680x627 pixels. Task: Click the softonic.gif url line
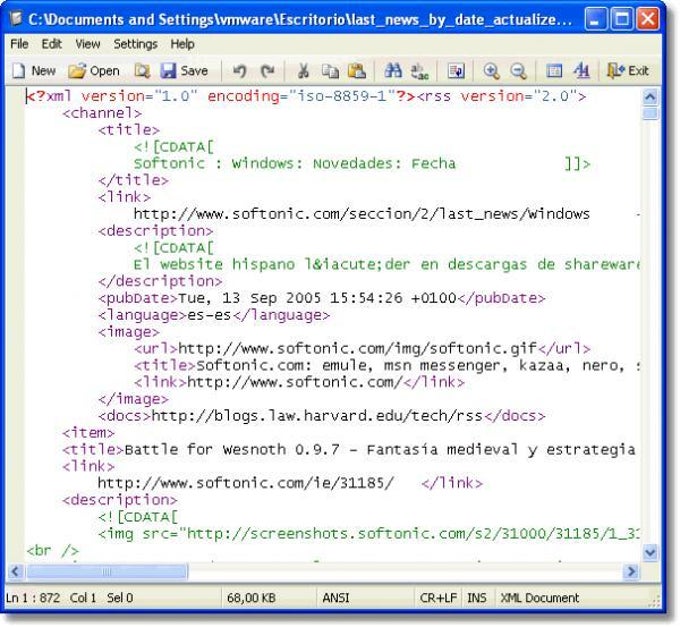coord(362,349)
